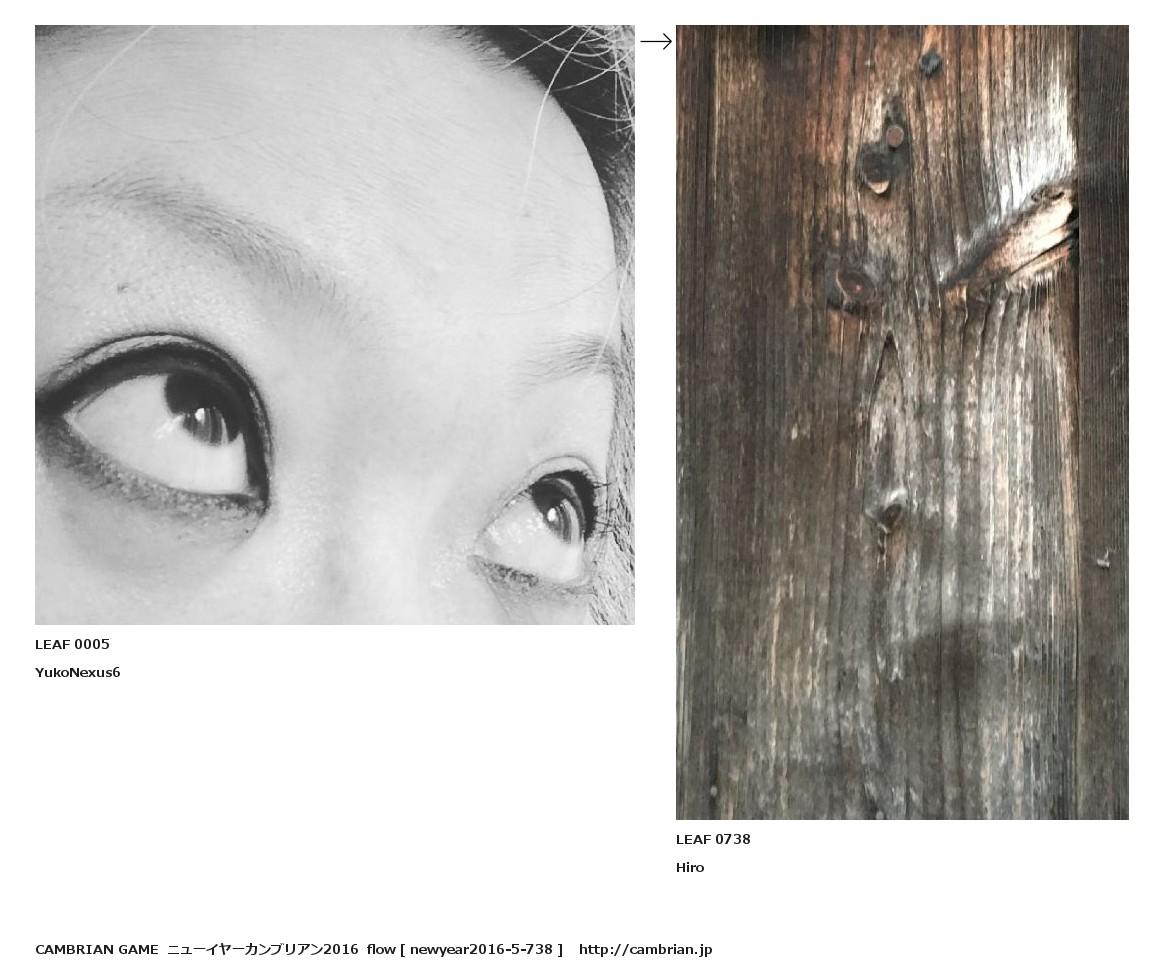Select the LEAF 0005 label
Viewport: 1164px width, 974px height.
[72, 644]
